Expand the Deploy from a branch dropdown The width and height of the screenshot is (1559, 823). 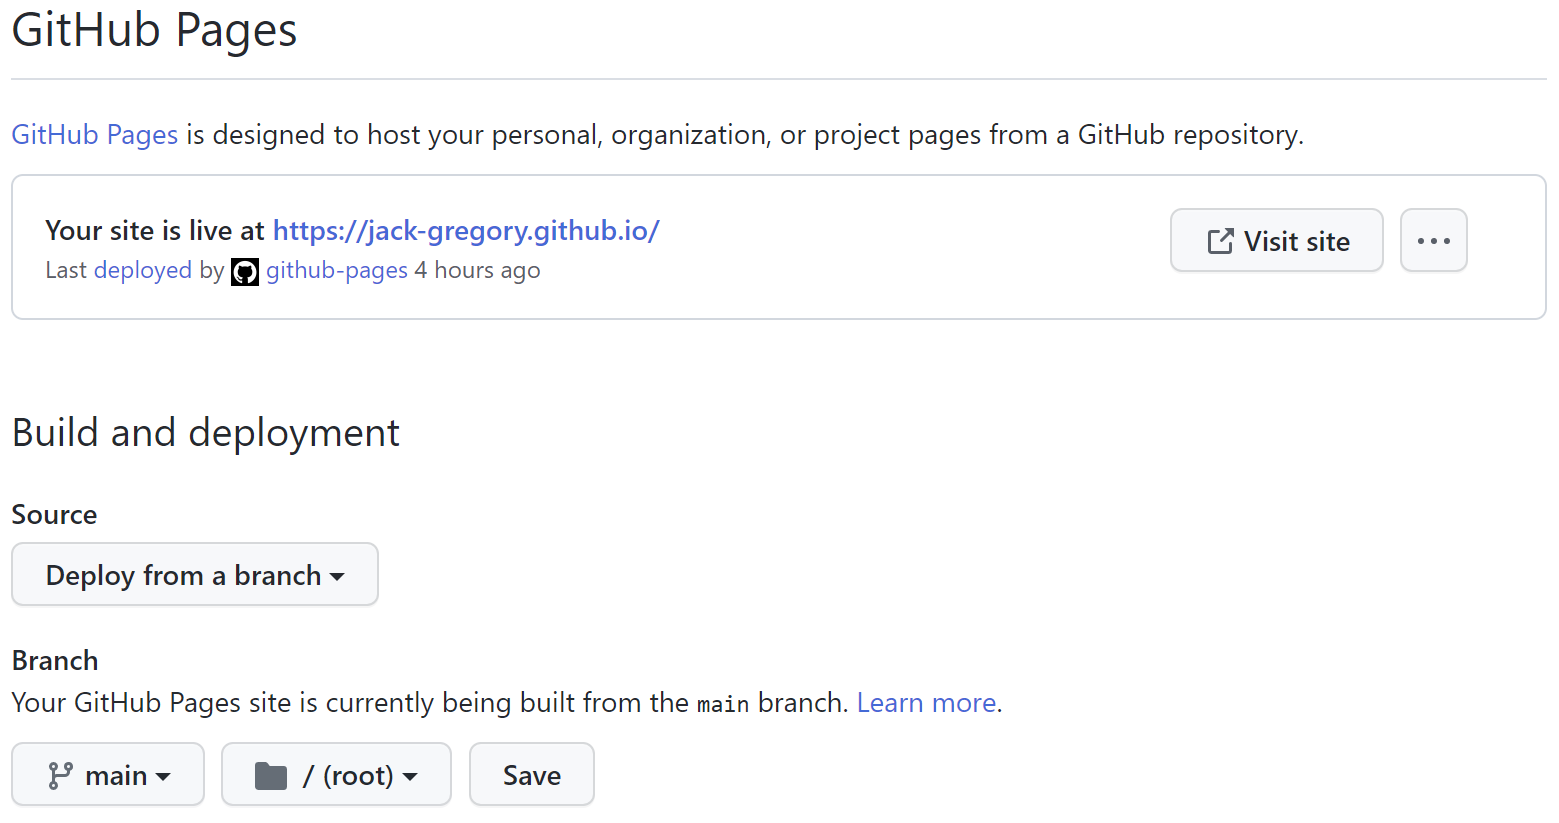coord(195,574)
